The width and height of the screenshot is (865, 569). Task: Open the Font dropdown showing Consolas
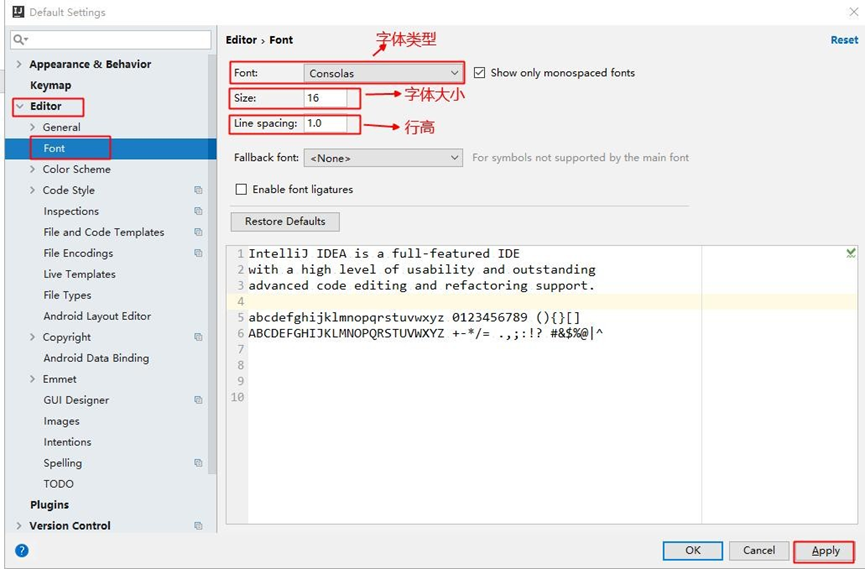(x=383, y=73)
